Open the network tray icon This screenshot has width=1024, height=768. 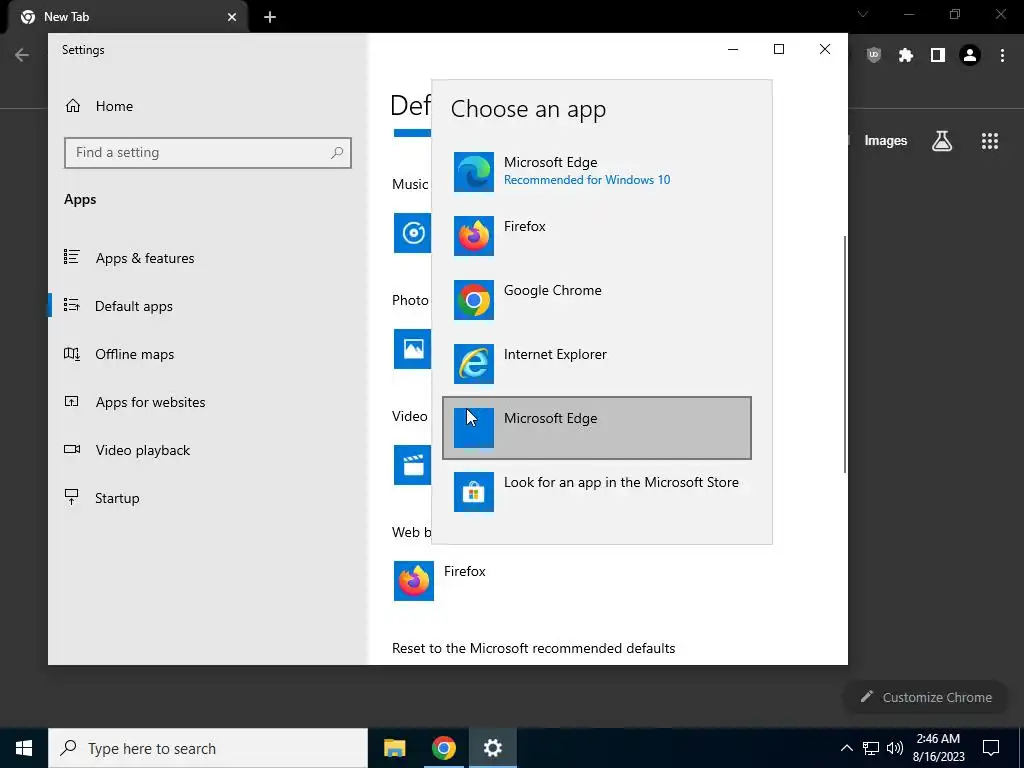(x=871, y=748)
